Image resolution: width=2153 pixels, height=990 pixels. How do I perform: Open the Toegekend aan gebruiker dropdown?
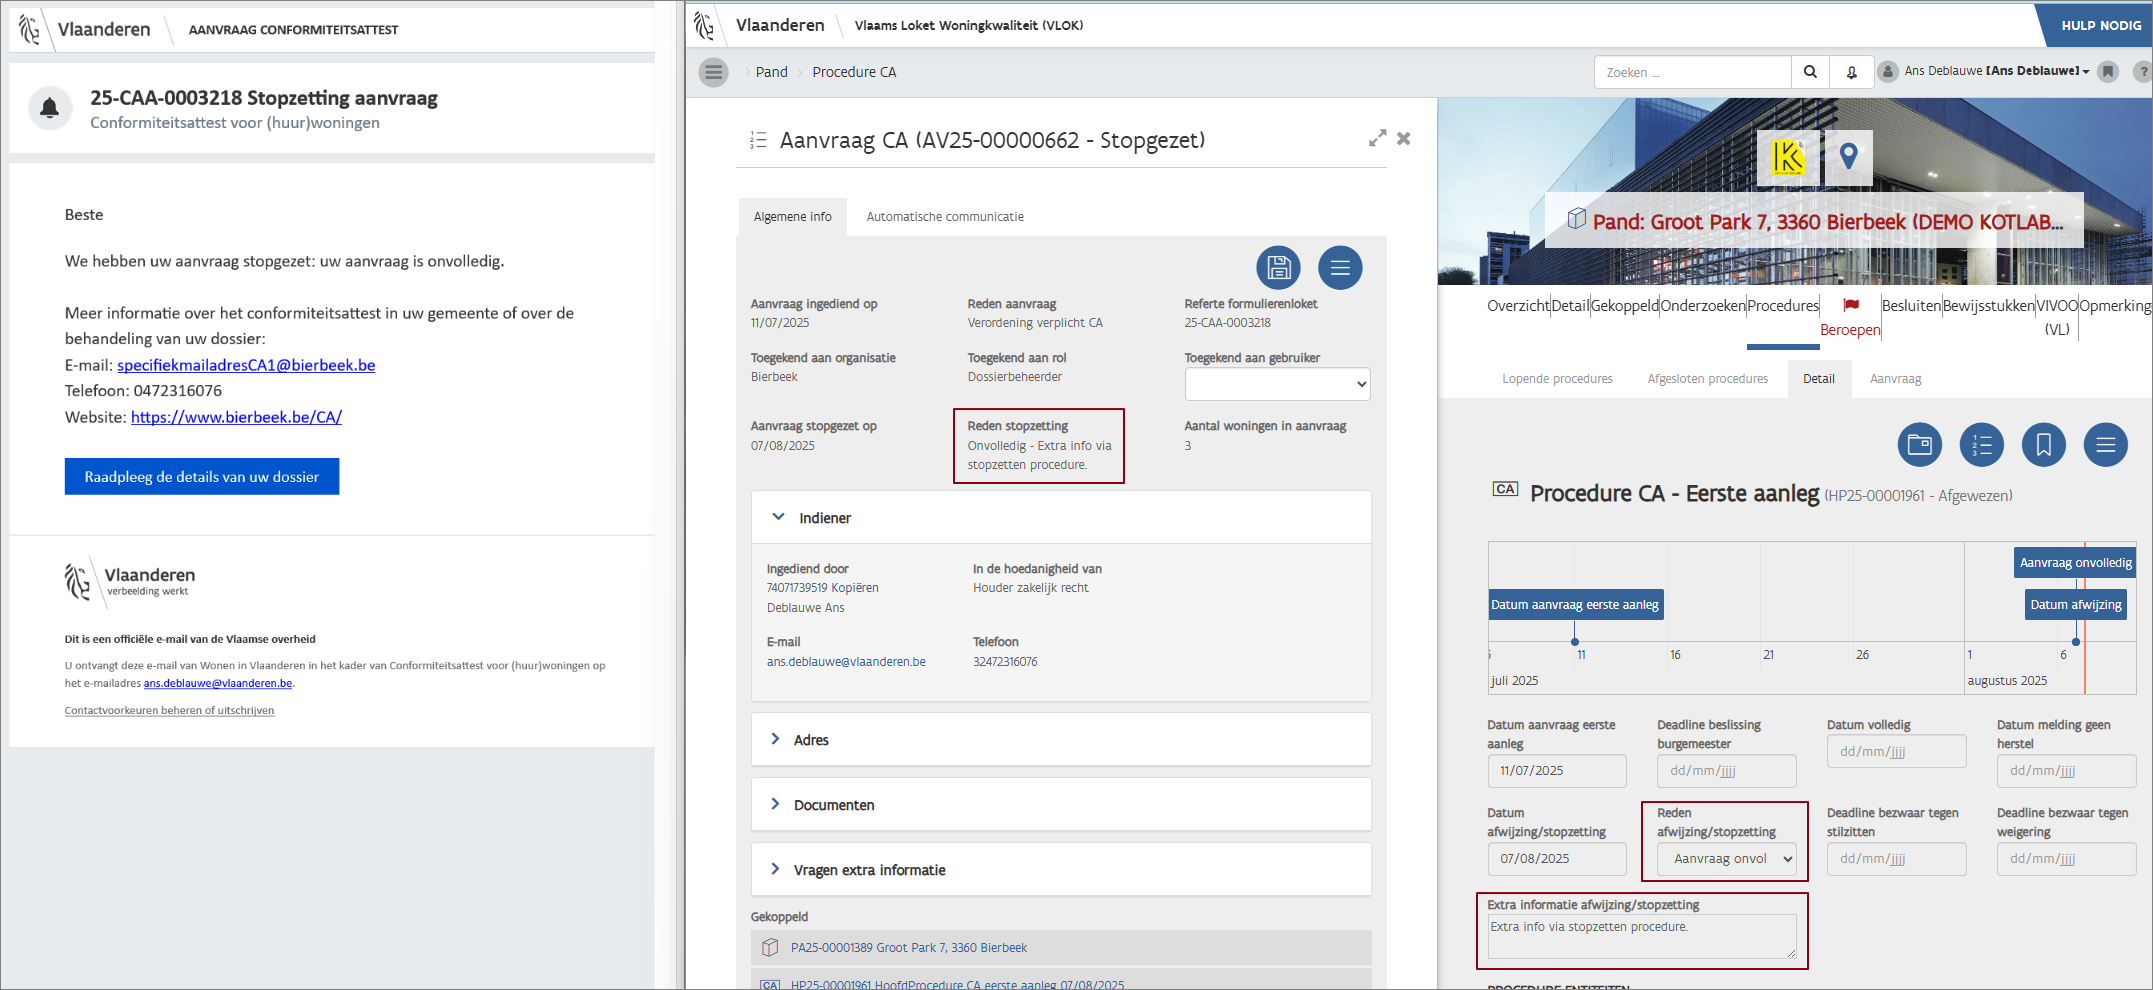point(1277,384)
